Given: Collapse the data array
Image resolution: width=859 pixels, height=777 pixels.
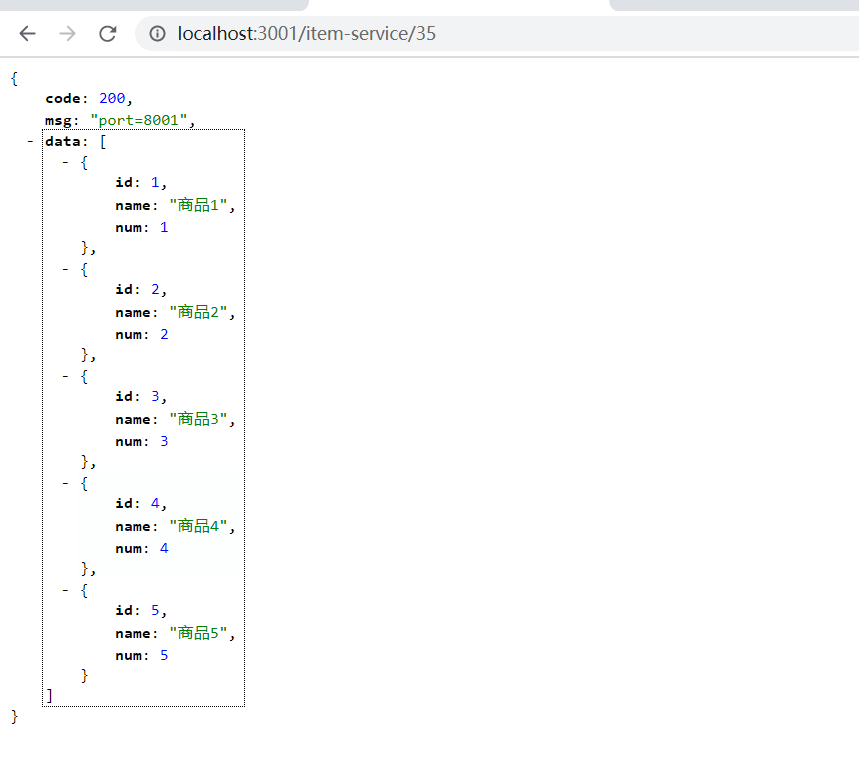Looking at the screenshot, I should [x=29, y=141].
